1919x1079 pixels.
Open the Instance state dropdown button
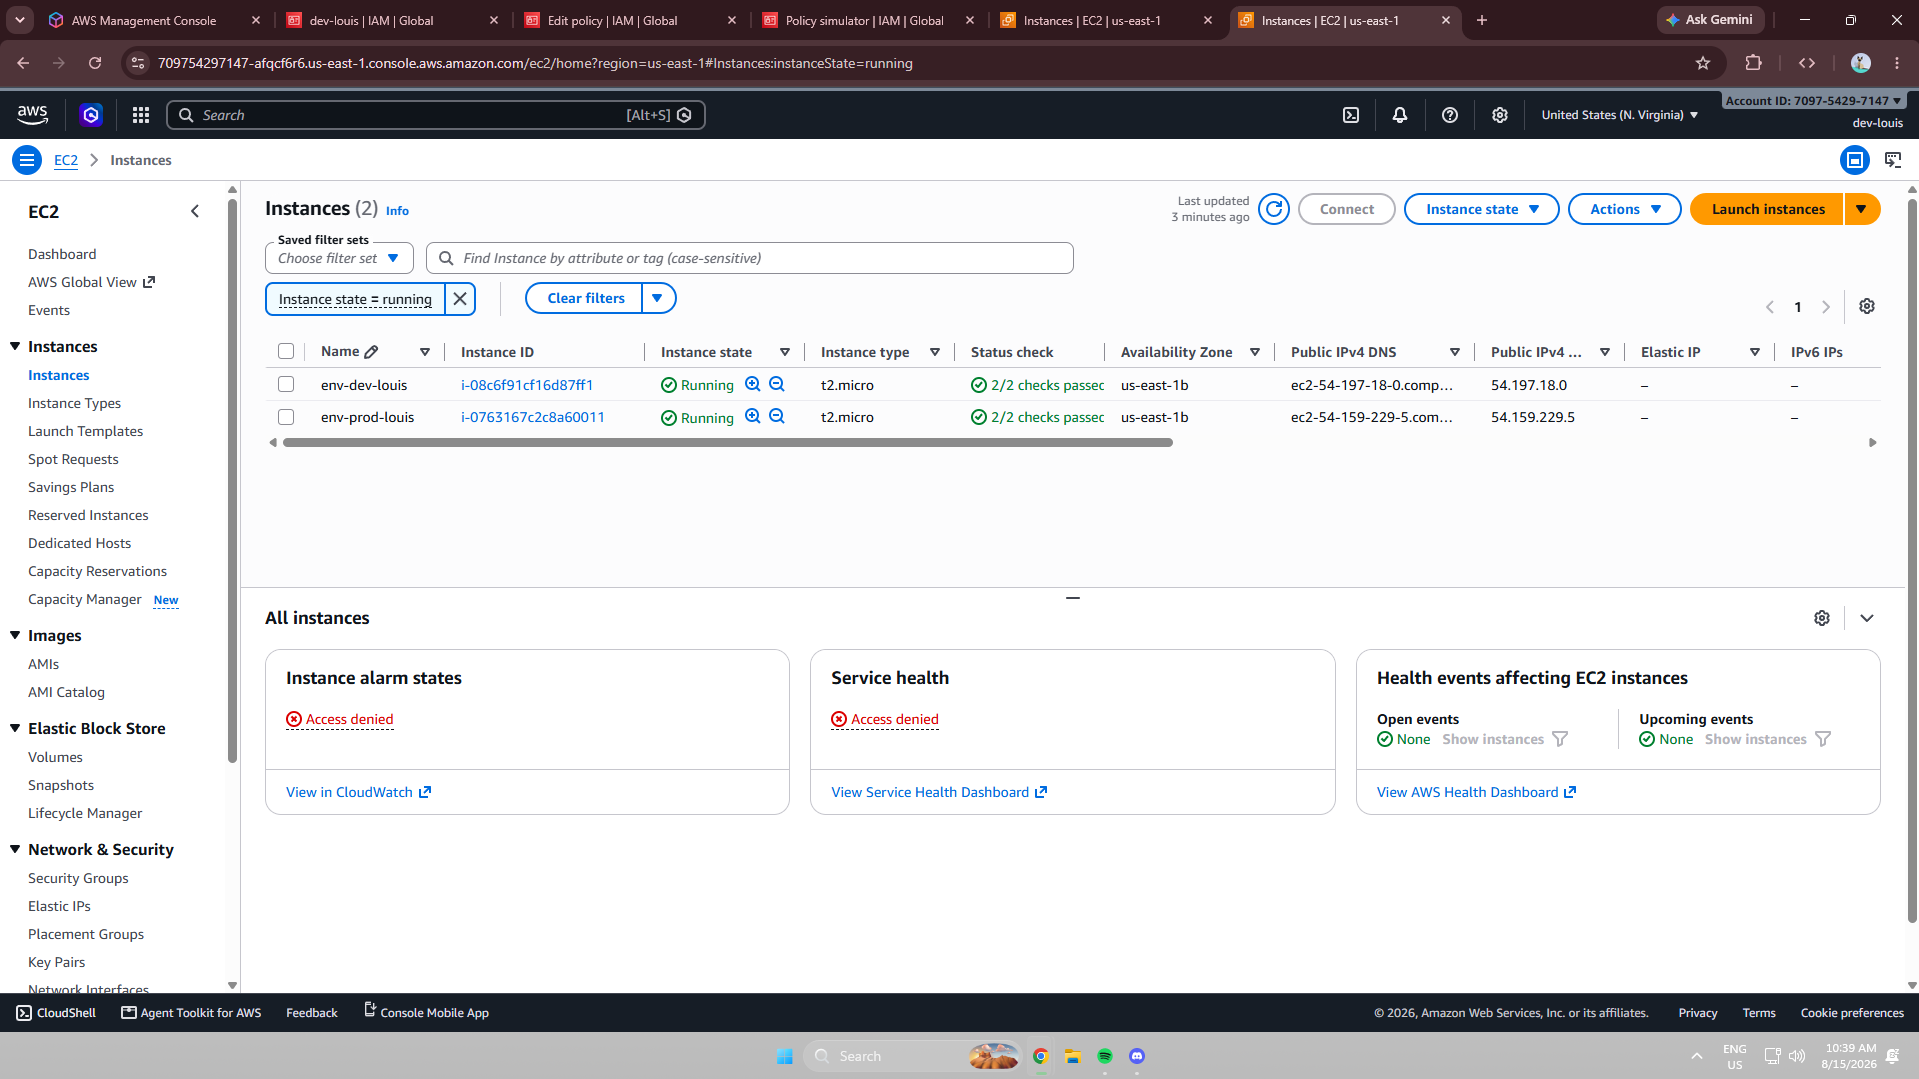pyautogui.click(x=1482, y=209)
